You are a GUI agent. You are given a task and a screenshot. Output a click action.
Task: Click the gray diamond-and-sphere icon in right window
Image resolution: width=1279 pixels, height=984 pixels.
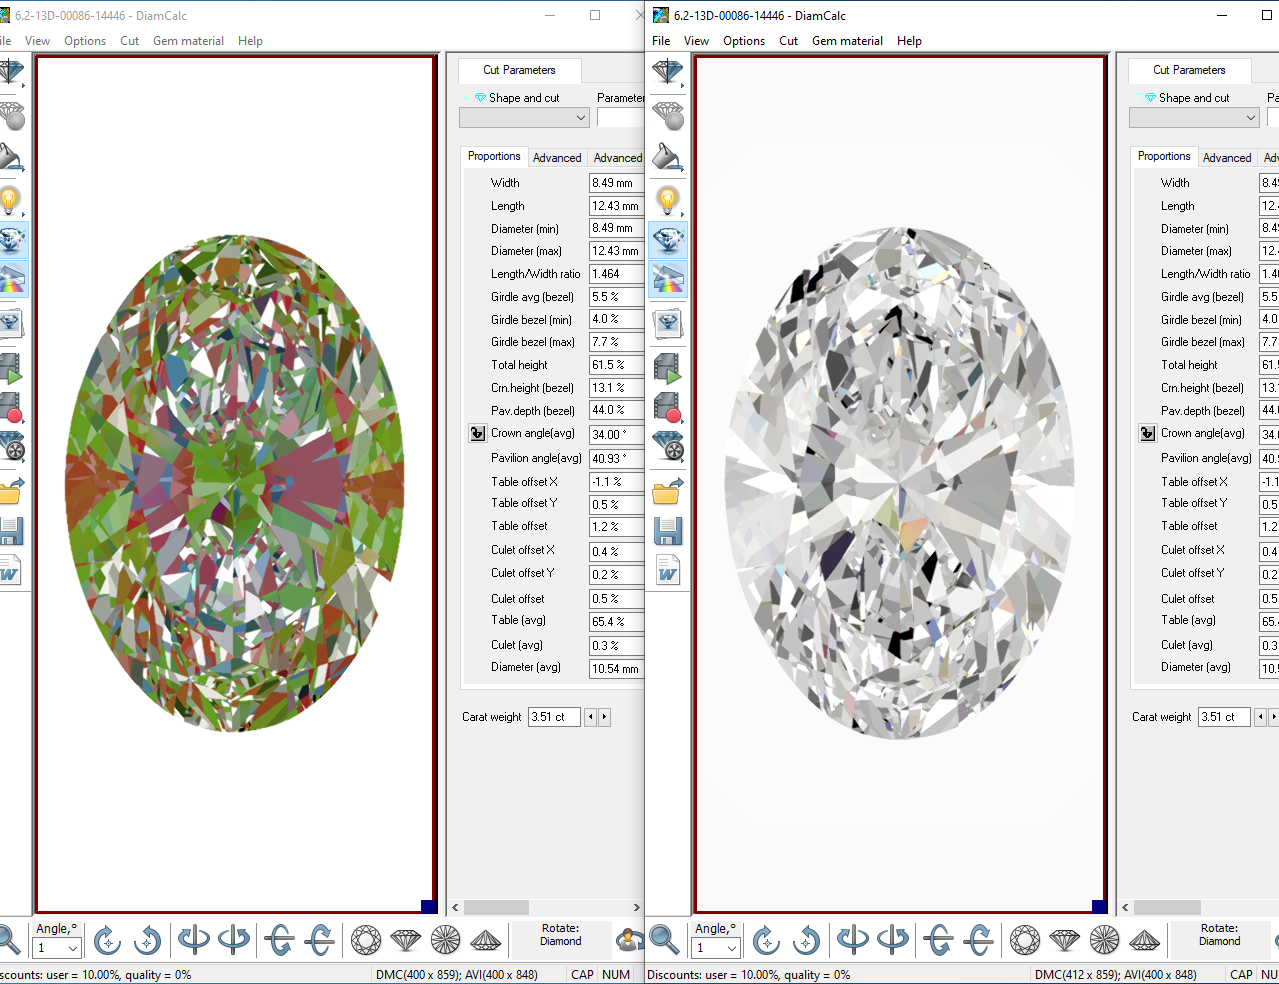point(668,115)
